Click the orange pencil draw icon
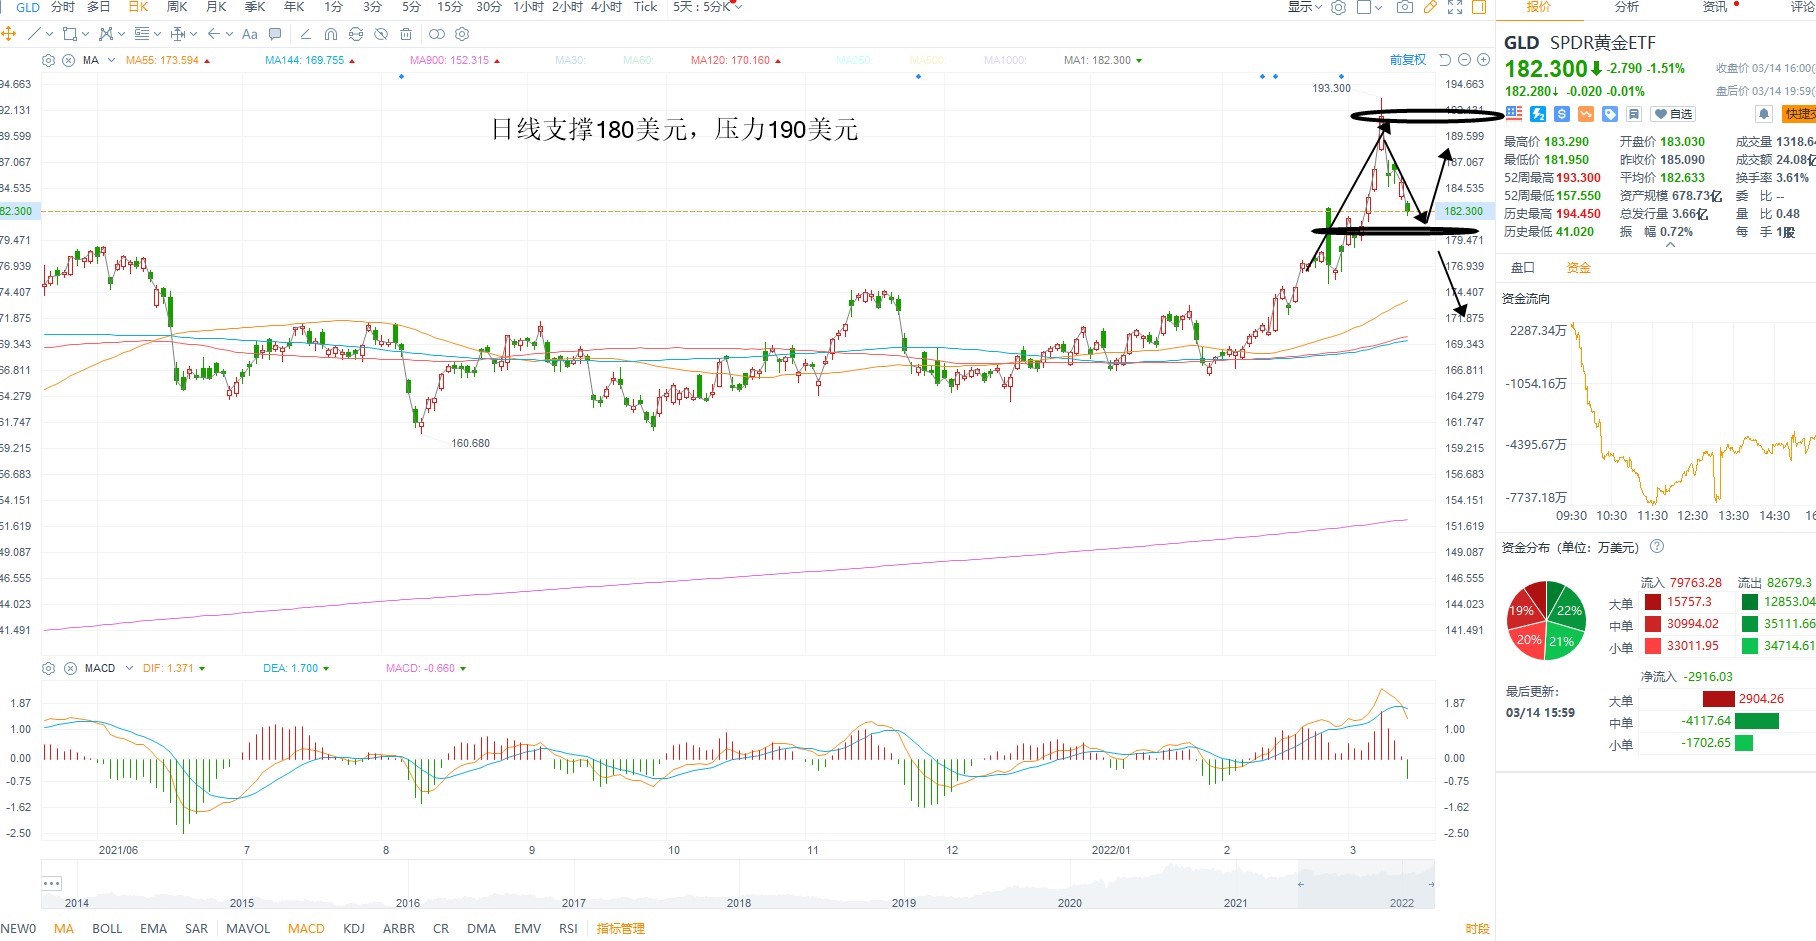1816x941 pixels. pos(1430,7)
